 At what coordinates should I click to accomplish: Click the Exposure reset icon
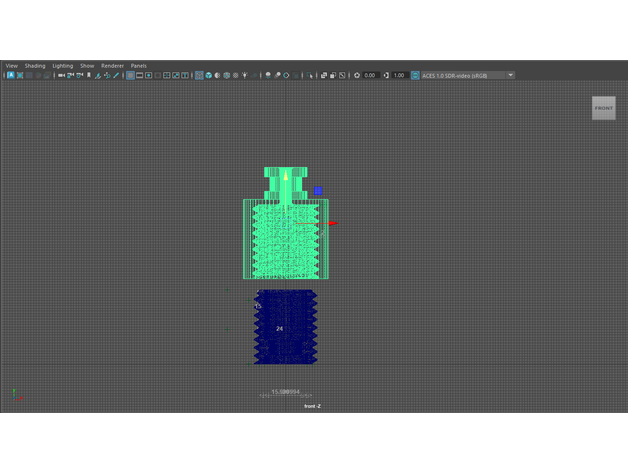point(357,75)
